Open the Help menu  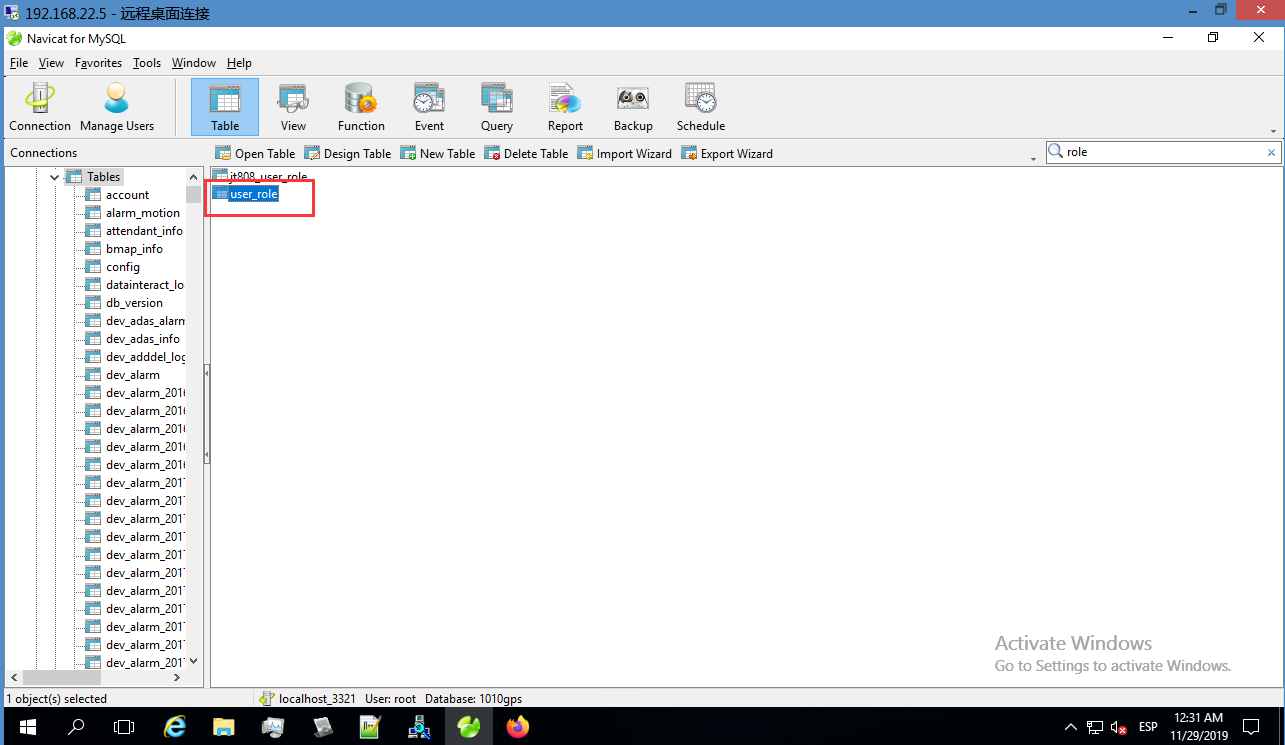coord(239,63)
